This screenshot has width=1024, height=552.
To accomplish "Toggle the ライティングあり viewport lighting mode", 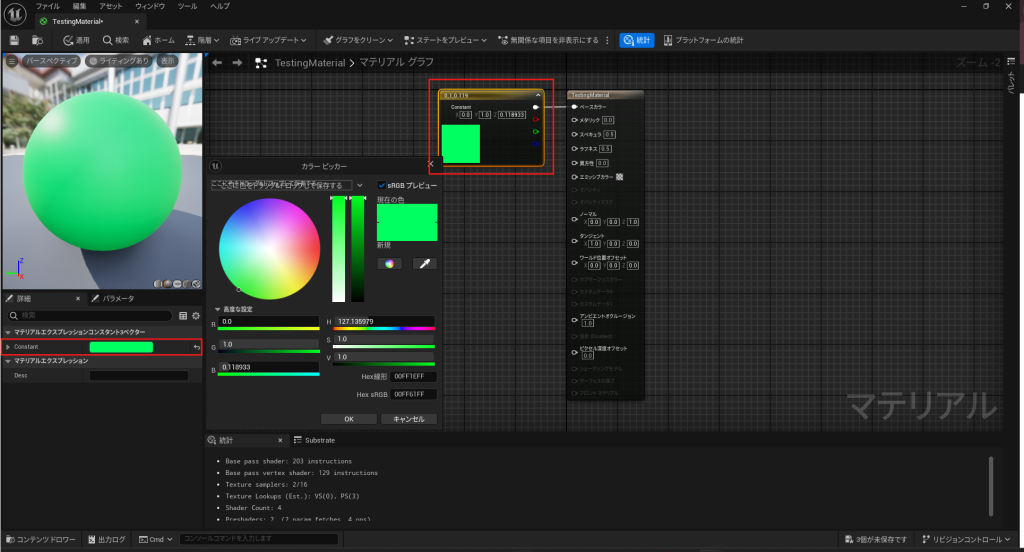I will (118, 61).
